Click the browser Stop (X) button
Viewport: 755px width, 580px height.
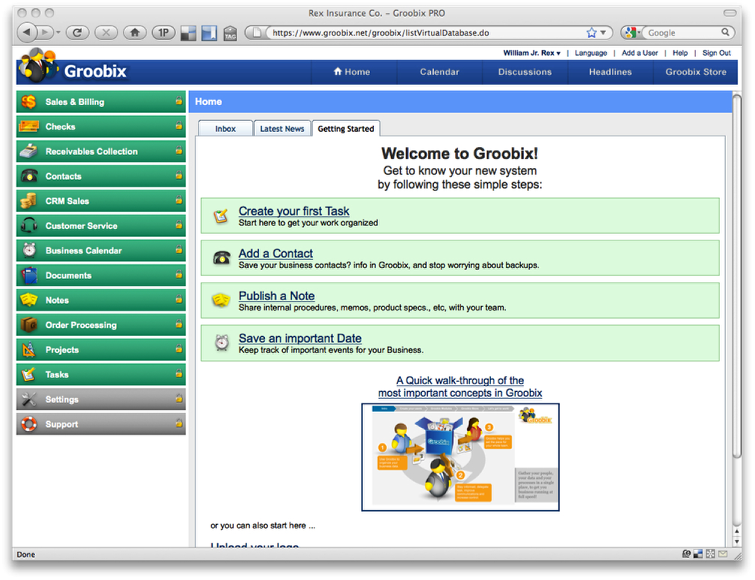pyautogui.click(x=106, y=33)
